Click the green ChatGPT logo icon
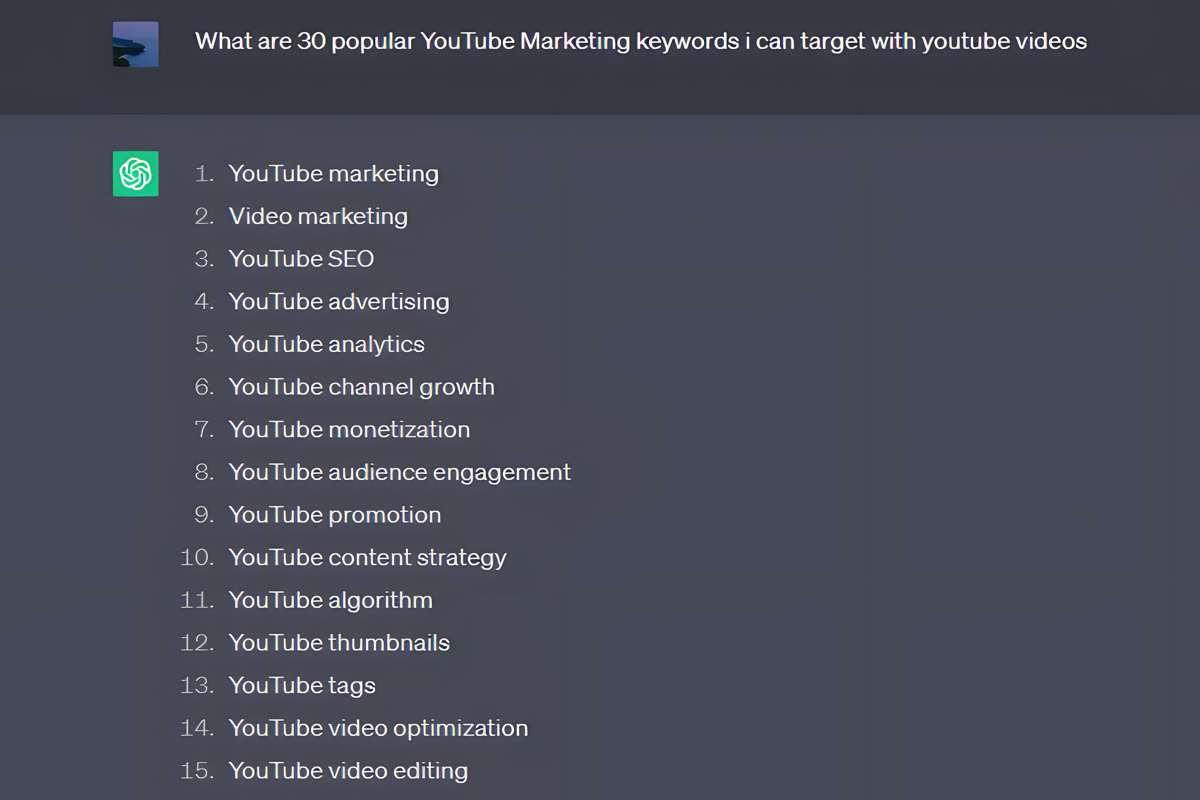Image resolution: width=1200 pixels, height=800 pixels. pos(135,174)
